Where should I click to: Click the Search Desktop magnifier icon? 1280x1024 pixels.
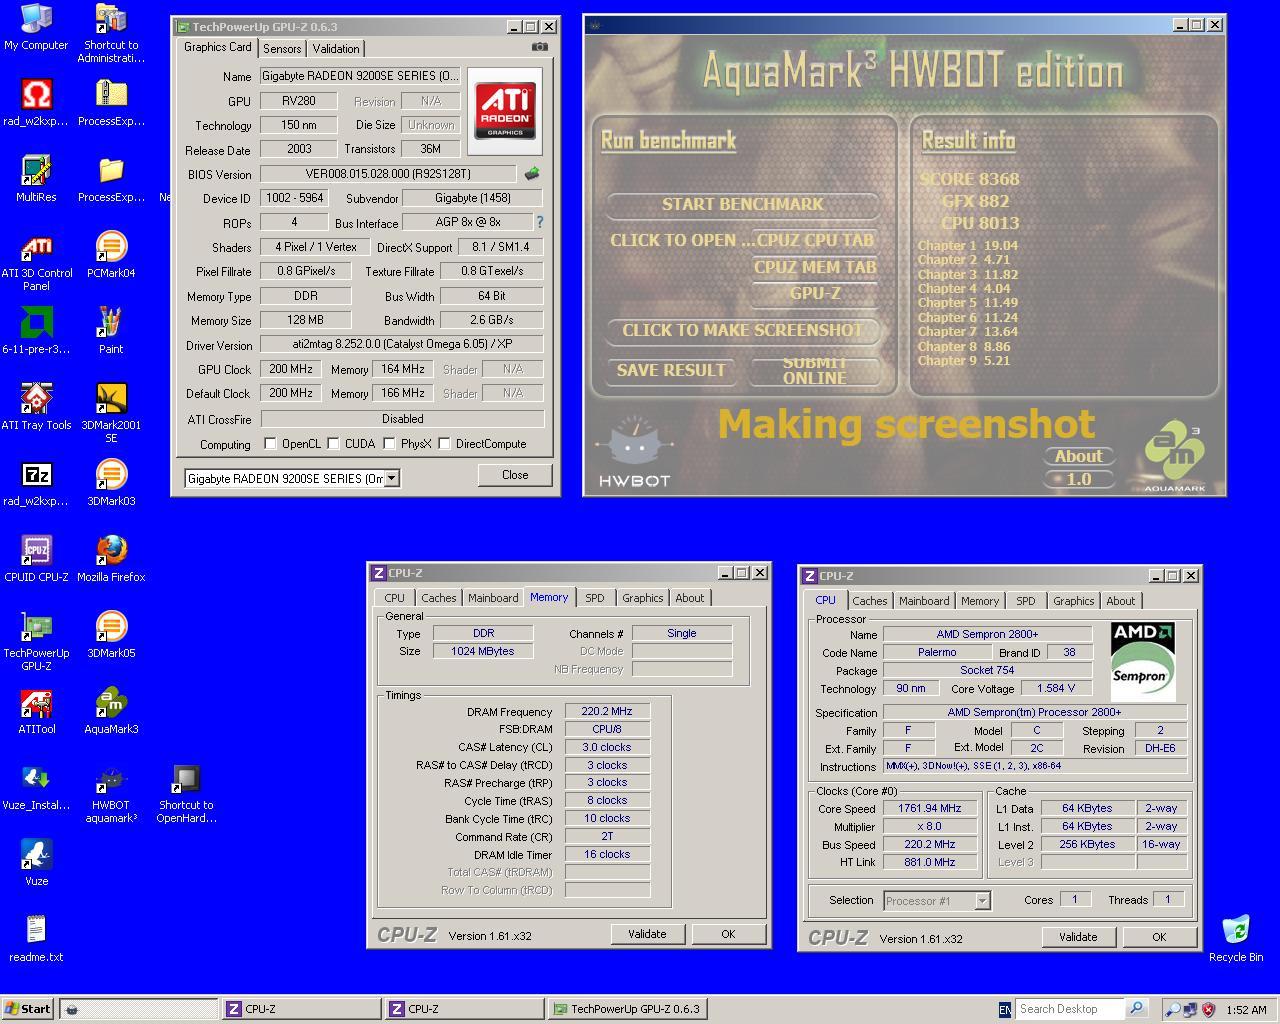(x=1137, y=1009)
